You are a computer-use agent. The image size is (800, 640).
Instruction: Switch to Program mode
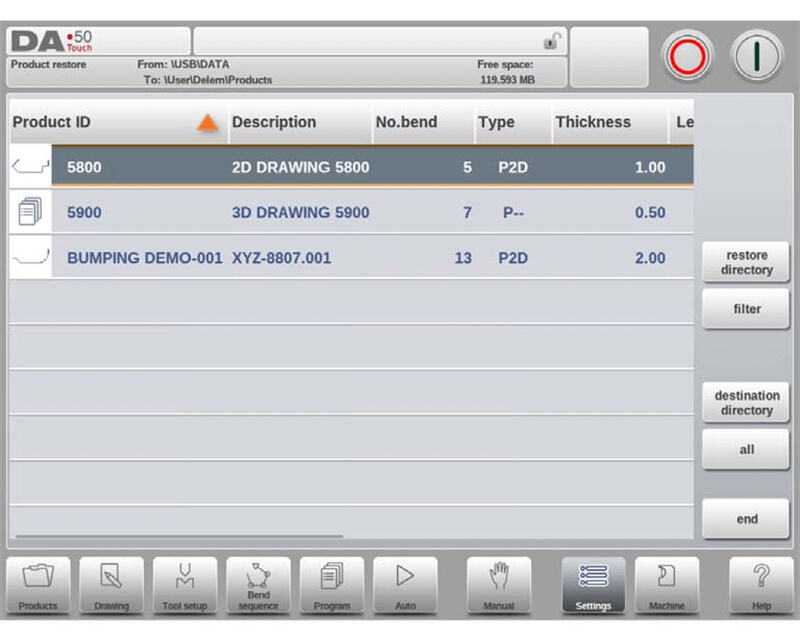332,586
